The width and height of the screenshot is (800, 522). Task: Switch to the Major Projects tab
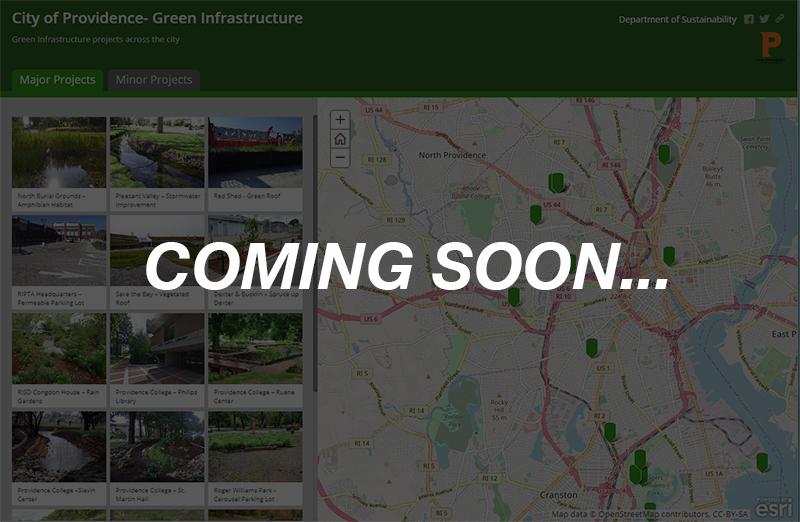(58, 80)
